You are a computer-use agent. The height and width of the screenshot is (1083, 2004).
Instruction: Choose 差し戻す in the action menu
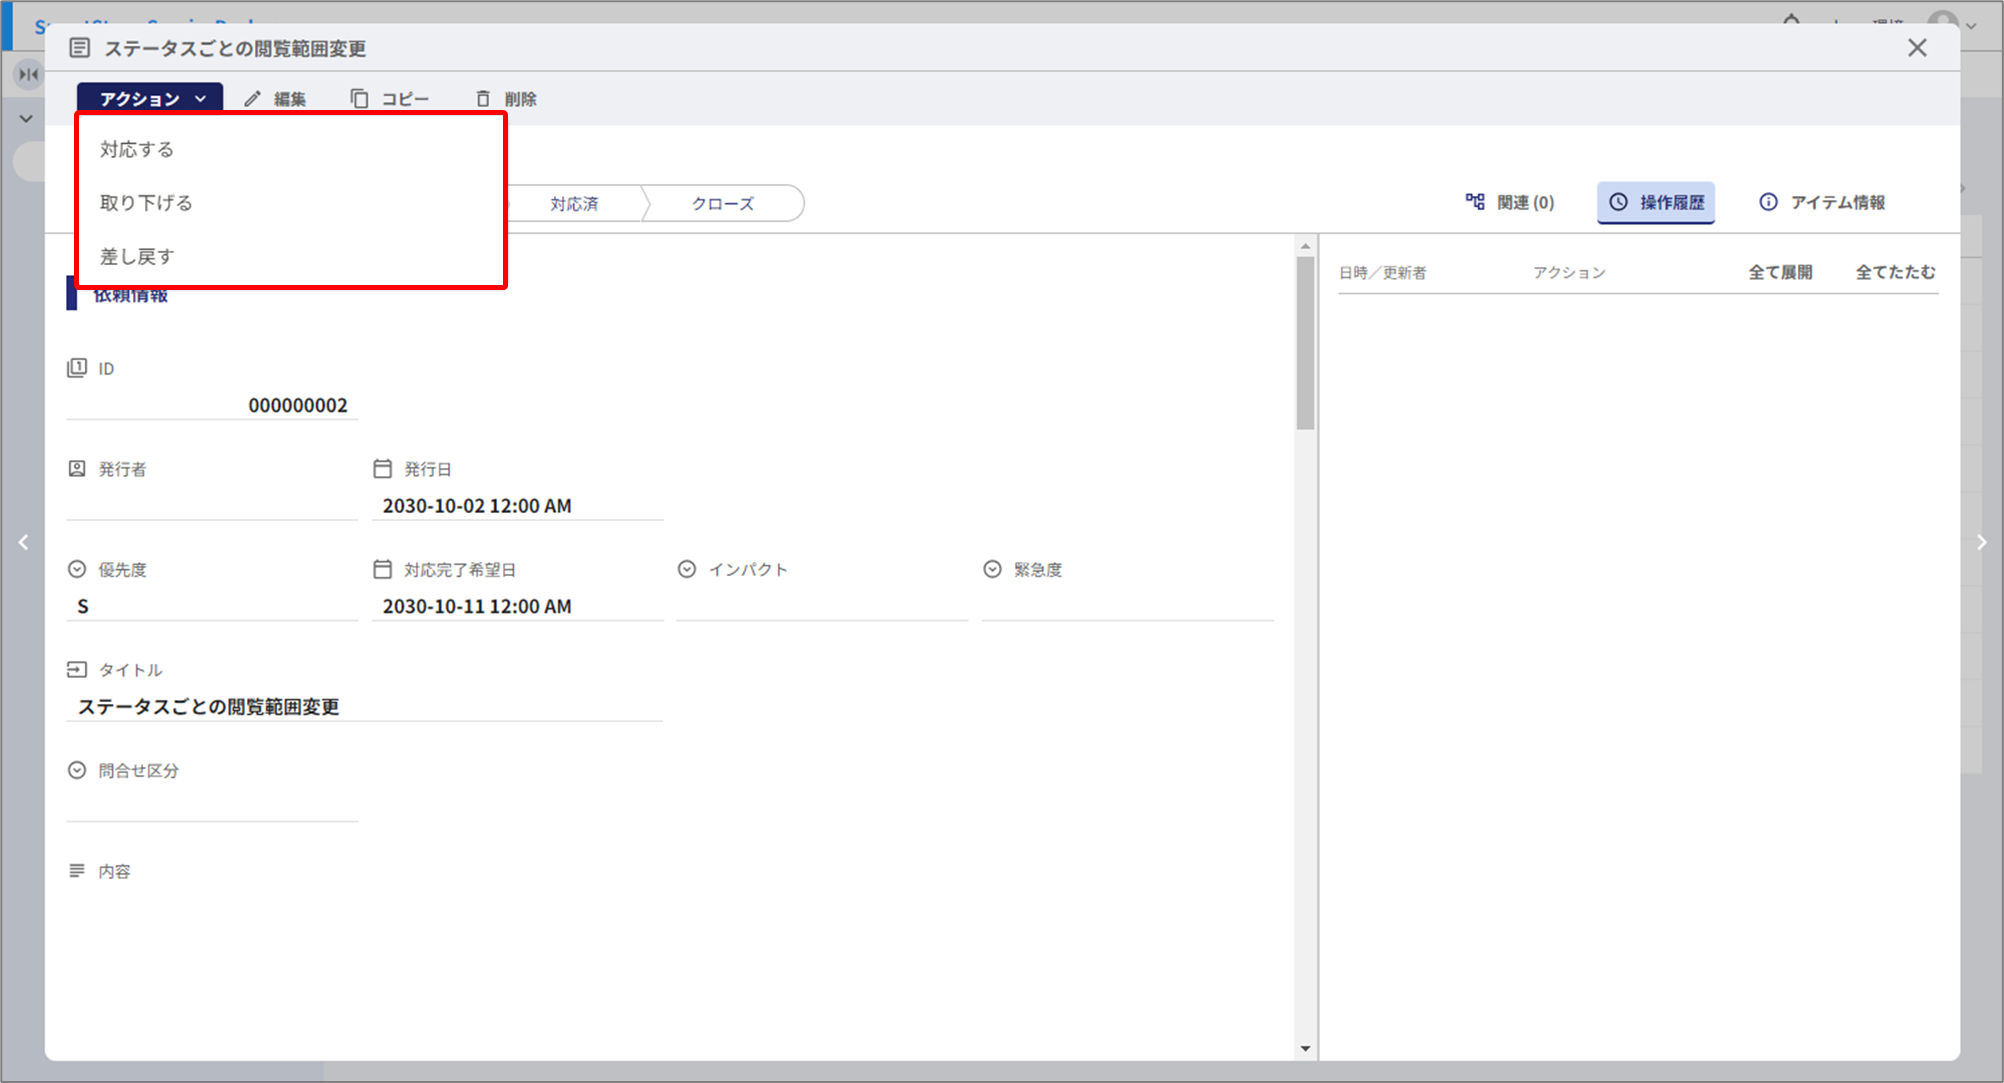point(137,257)
